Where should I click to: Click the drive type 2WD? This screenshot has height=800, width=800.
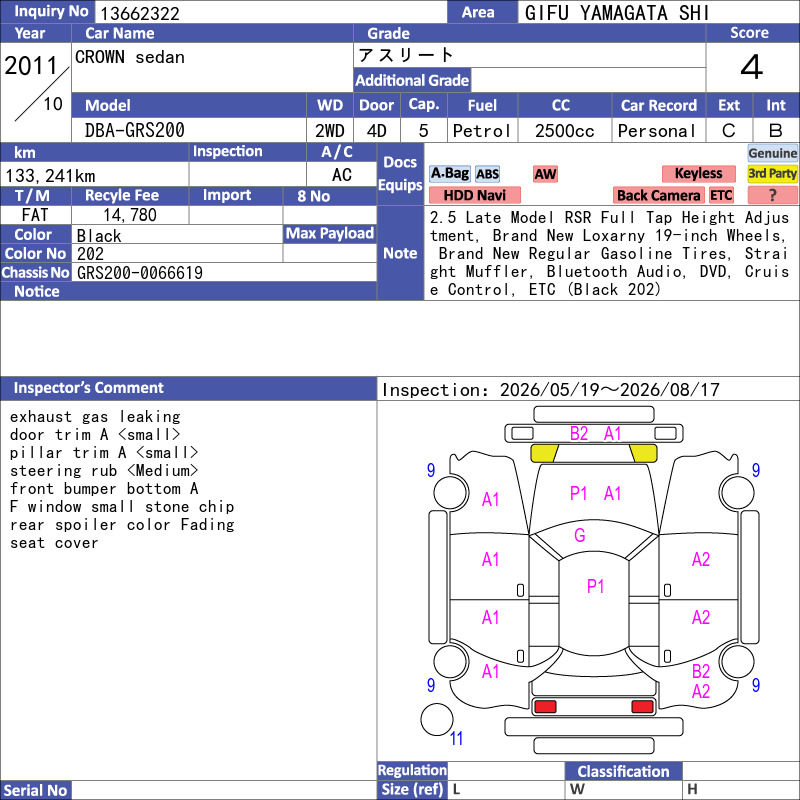[x=330, y=131]
